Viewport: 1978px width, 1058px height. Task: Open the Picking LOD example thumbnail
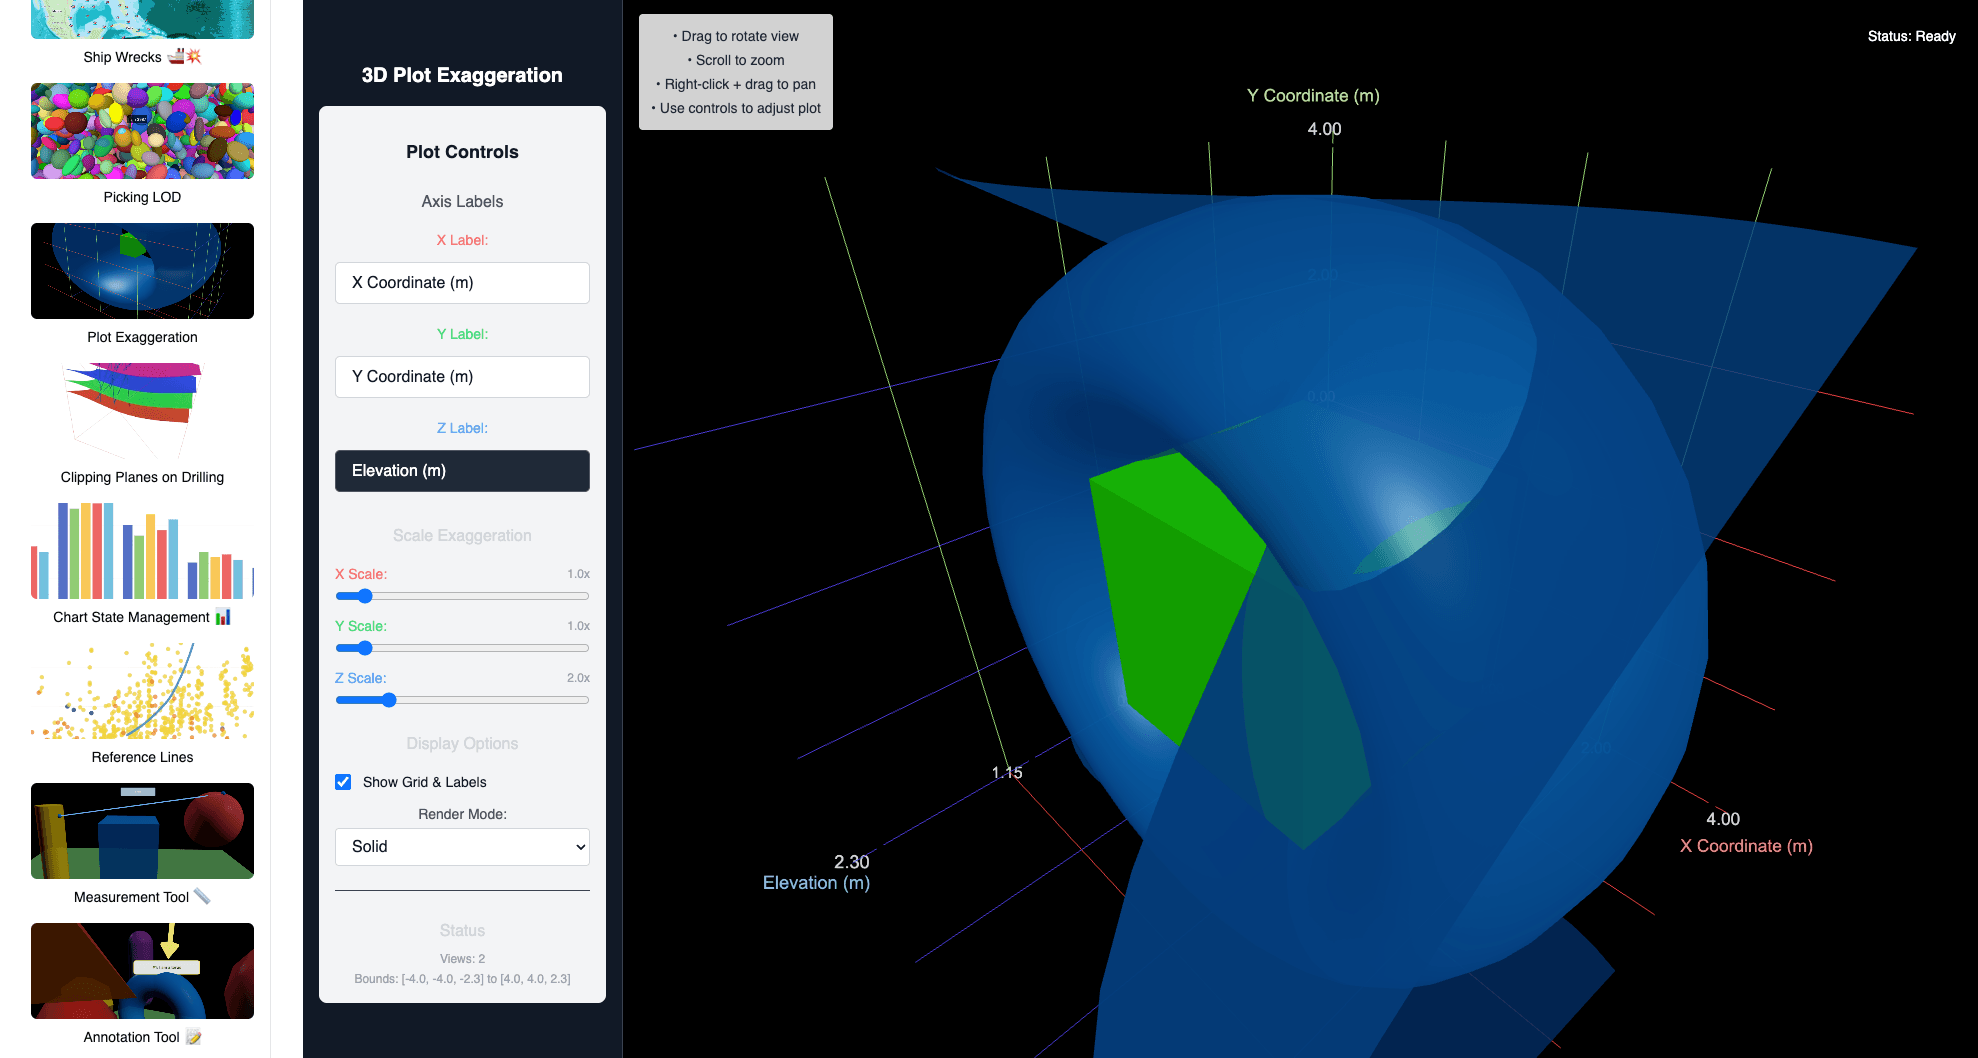coord(142,131)
